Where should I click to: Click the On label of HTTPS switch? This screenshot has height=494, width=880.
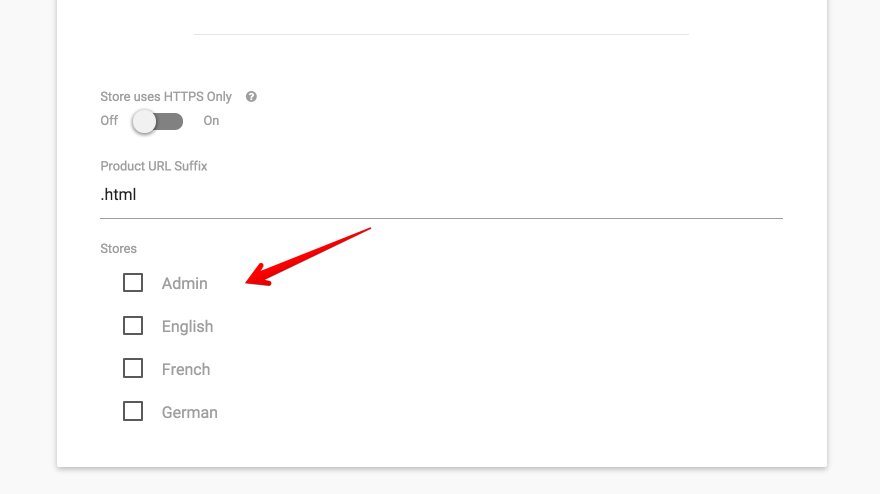(211, 121)
